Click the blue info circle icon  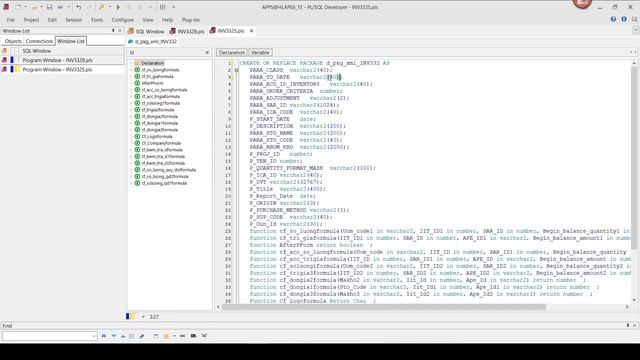624,19
